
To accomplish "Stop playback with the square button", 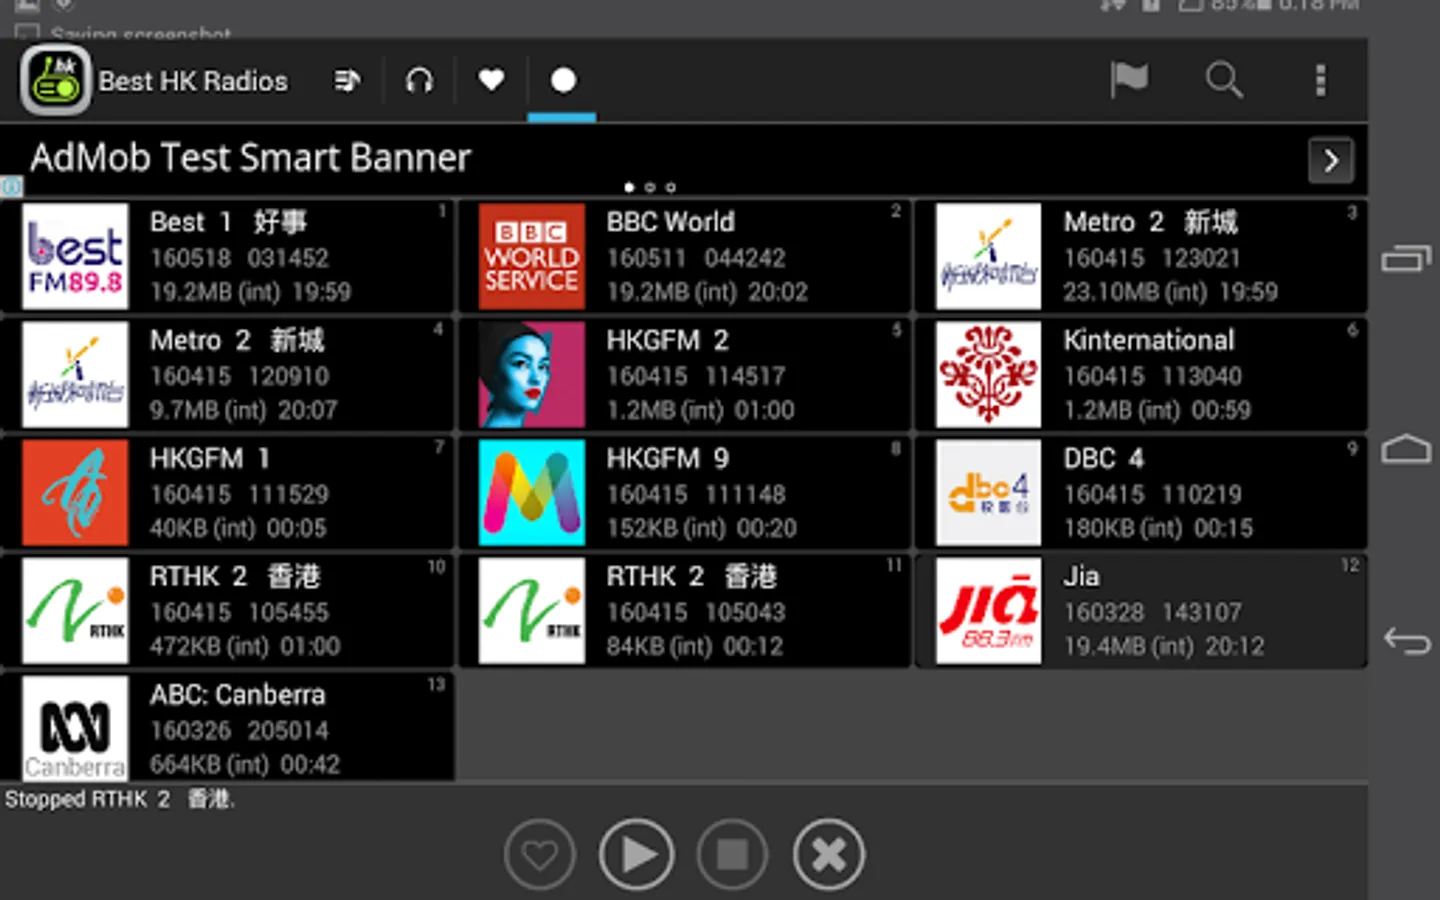I will pos(732,855).
